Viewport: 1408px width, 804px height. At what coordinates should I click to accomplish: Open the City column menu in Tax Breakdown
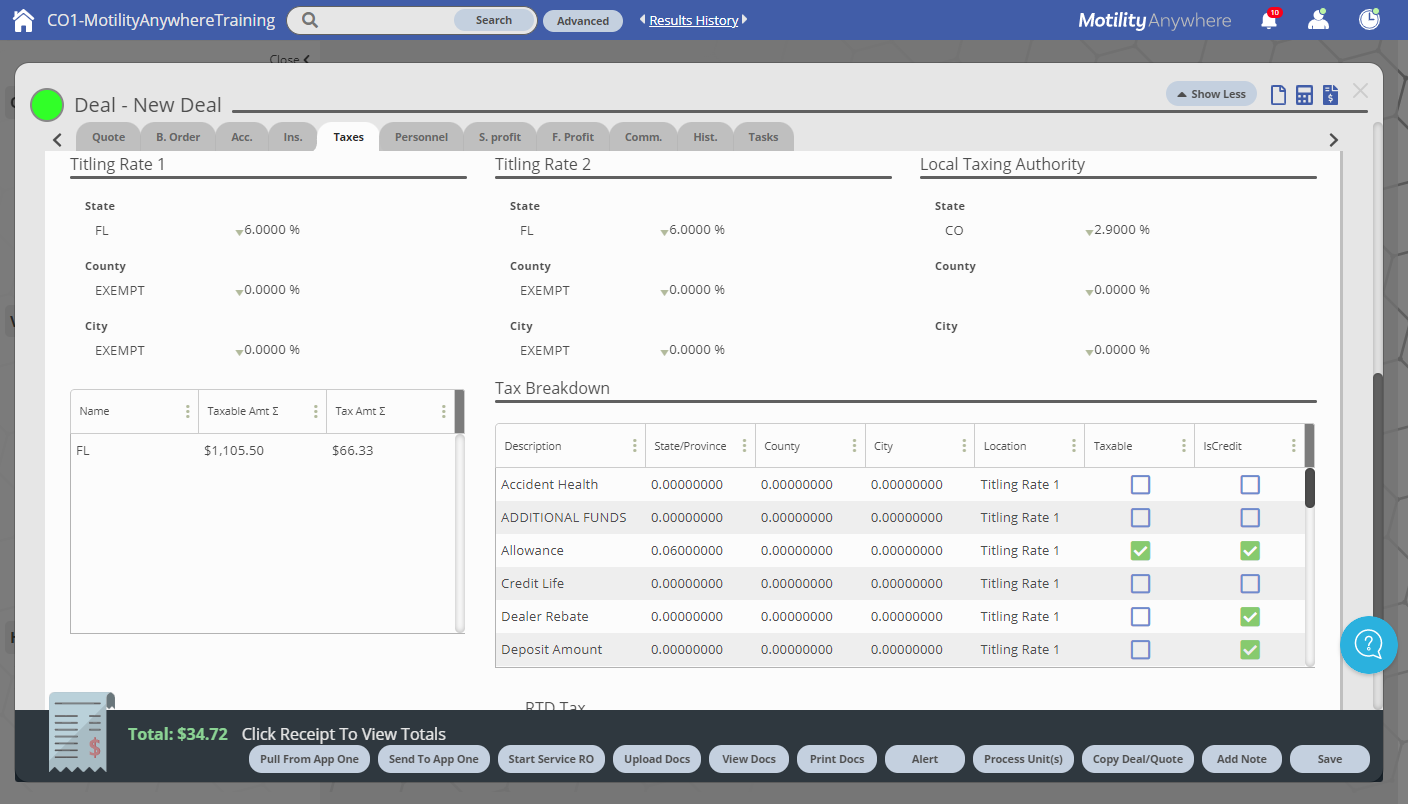coord(964,446)
